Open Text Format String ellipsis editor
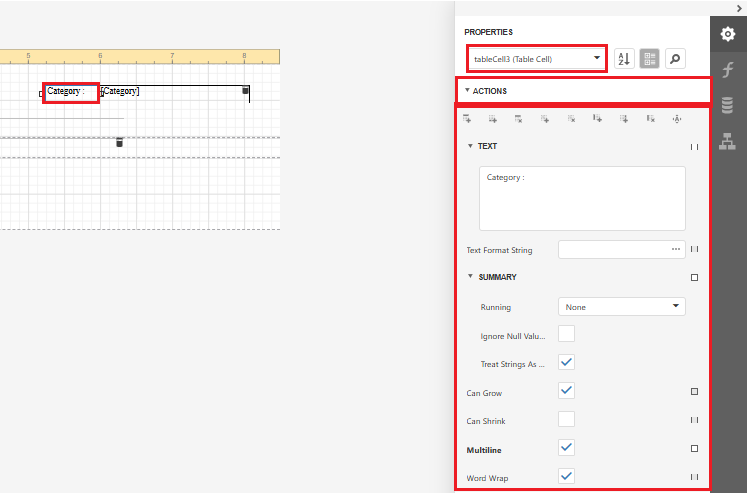The width and height of the screenshot is (747, 493). (676, 249)
